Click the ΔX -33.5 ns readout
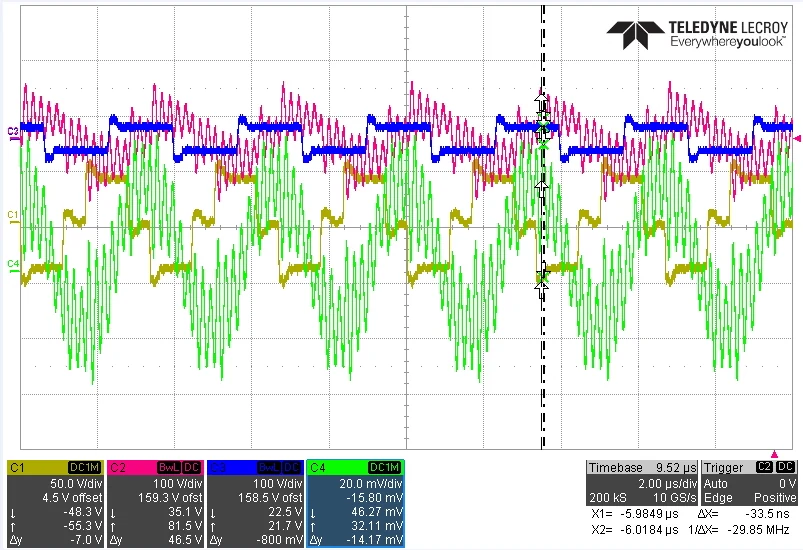Screen dimensions: 803x550 click(x=743, y=514)
